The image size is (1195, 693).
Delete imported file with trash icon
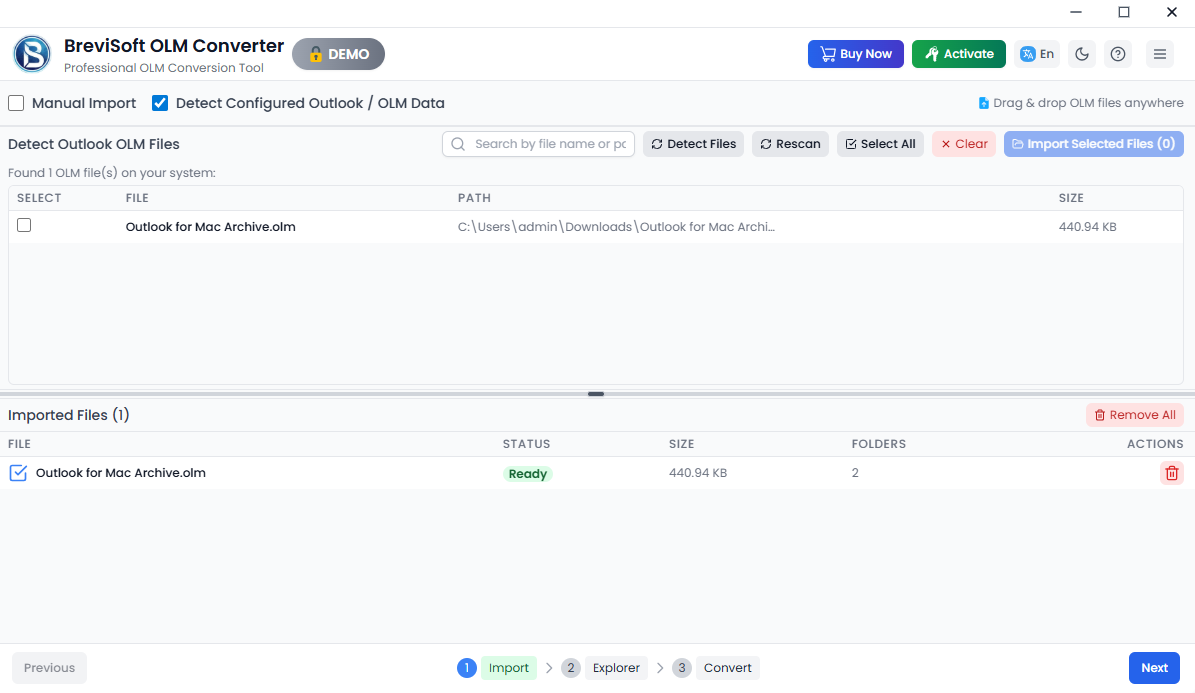coord(1171,473)
